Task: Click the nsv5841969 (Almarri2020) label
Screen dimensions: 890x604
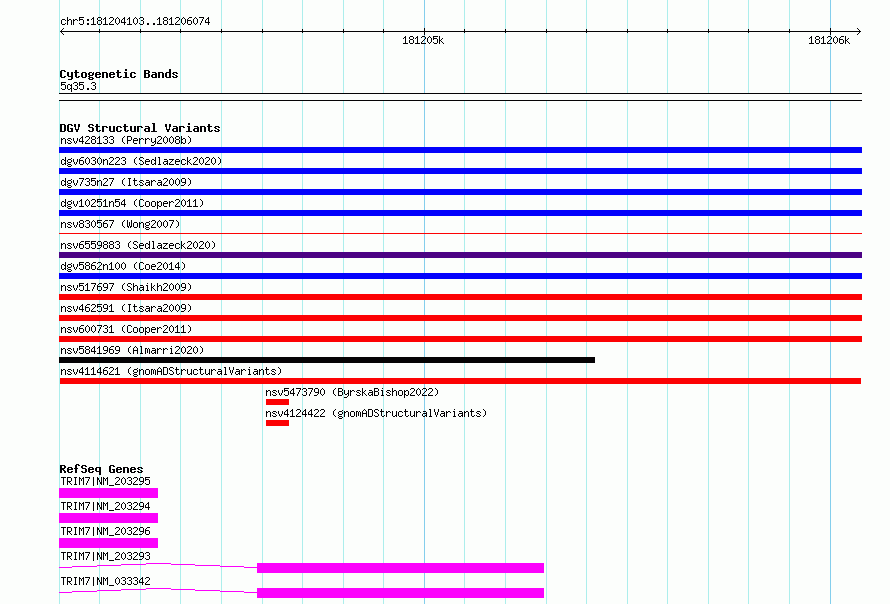Action: click(x=132, y=350)
